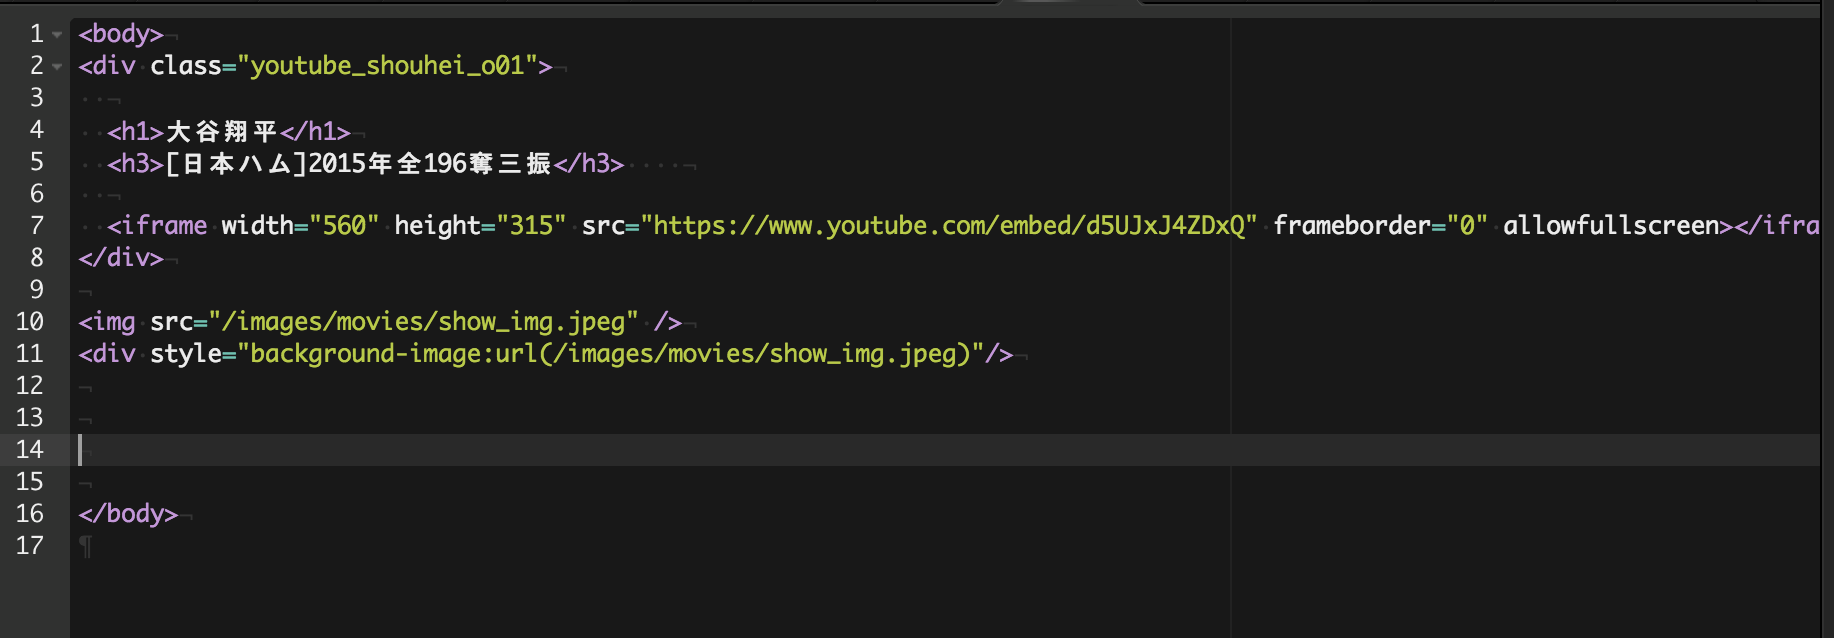Click the background-image style value on line 11

pos(609,354)
